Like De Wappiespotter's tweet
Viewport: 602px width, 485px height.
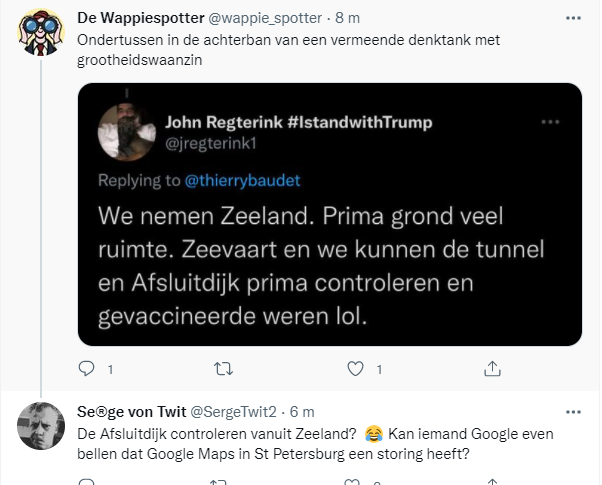click(353, 370)
